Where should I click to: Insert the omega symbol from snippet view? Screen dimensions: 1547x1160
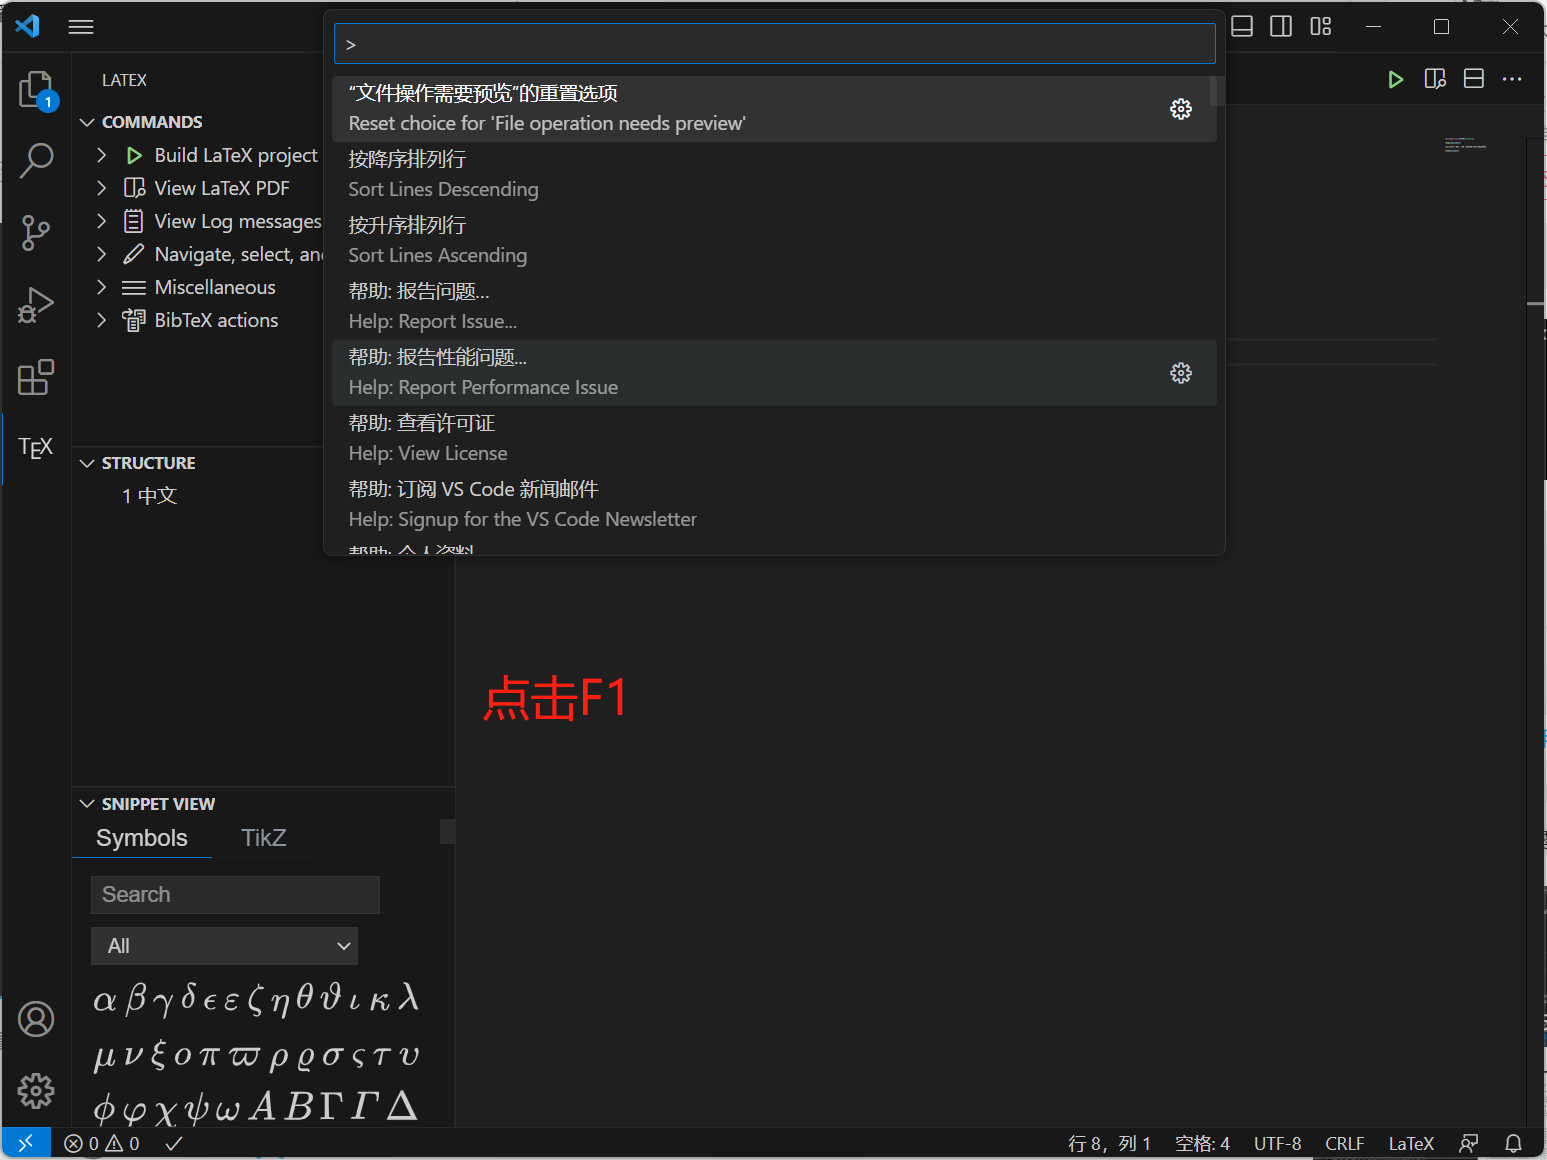pos(228,1110)
